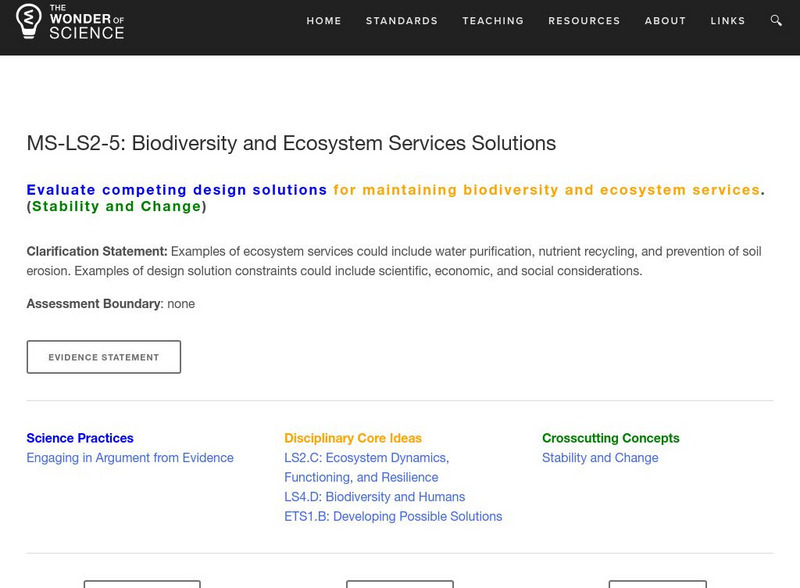This screenshot has width=800, height=588.
Task: Click the EVIDENCE STATEMENT button
Action: (104, 356)
